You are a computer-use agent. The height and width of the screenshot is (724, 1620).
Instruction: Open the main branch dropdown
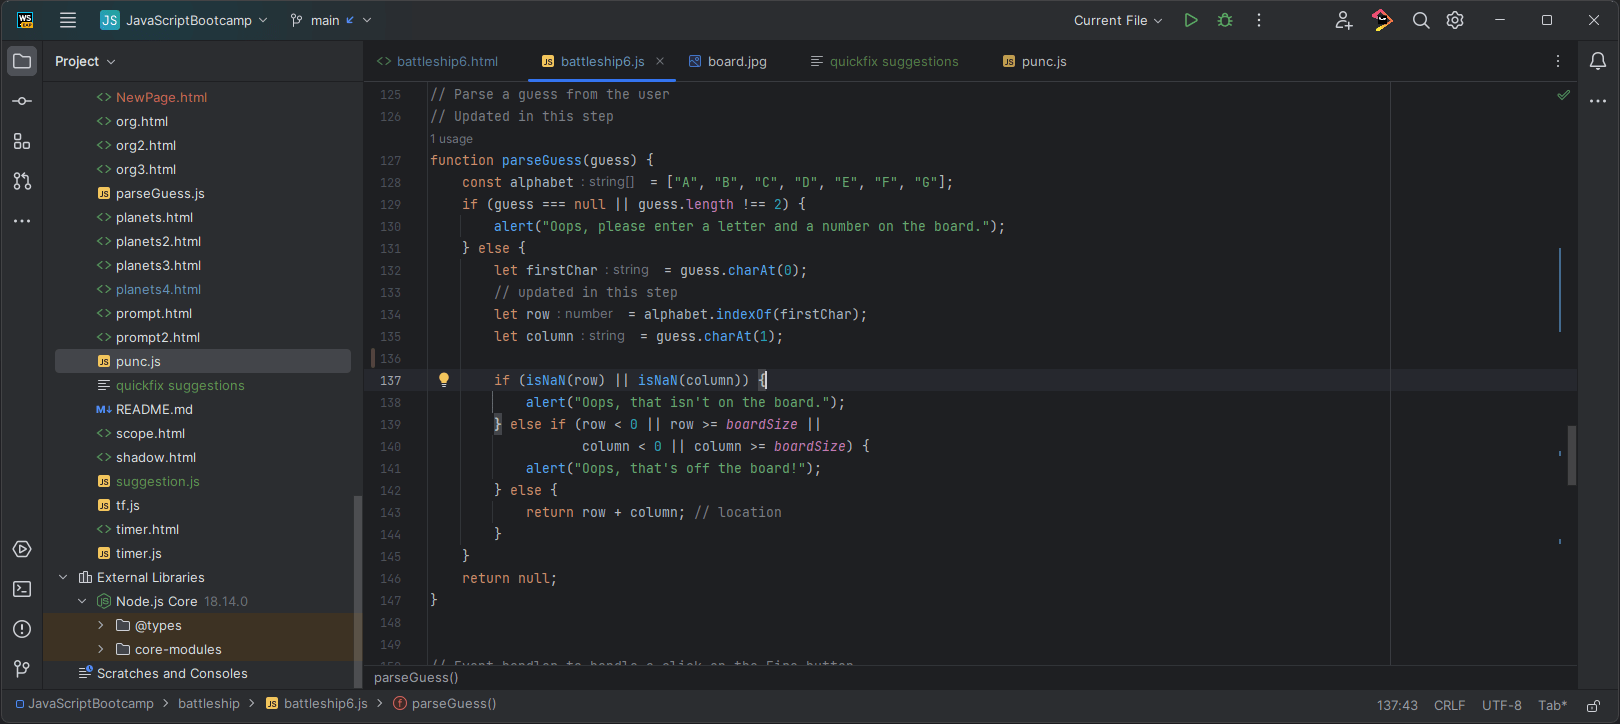tap(330, 20)
